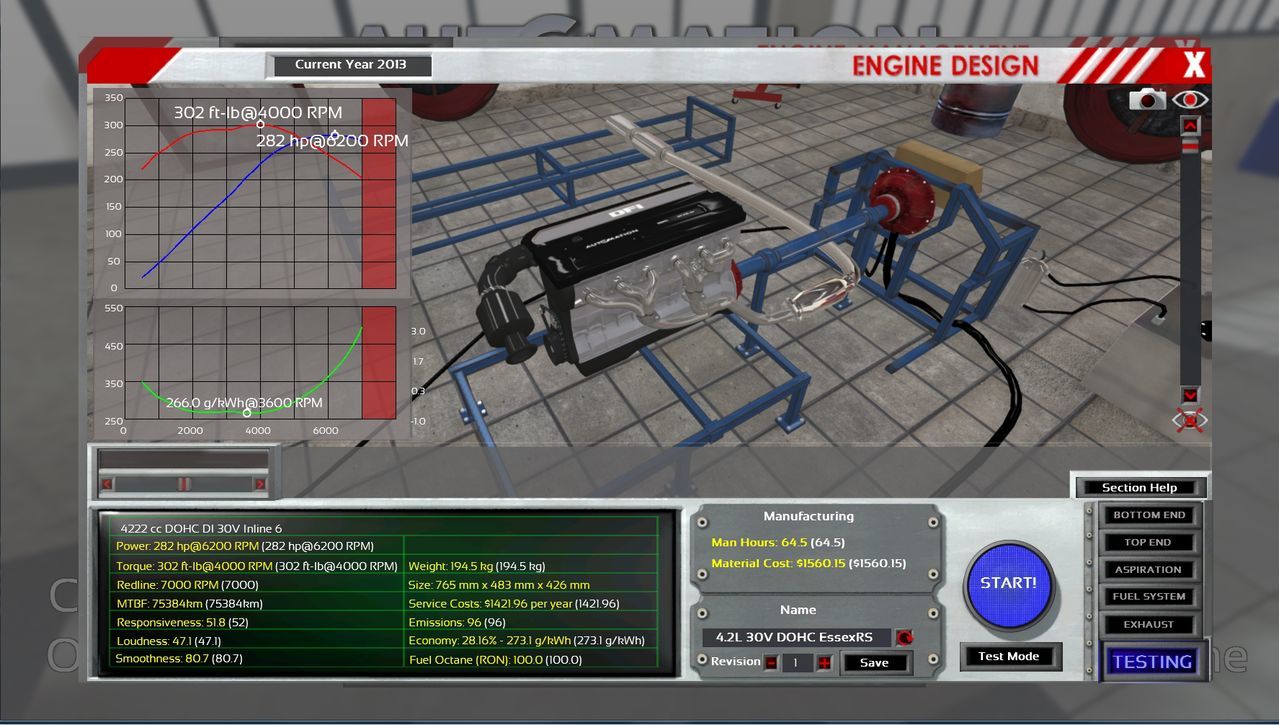Take a screenshot with the camera icon
The image size is (1279, 725).
(1147, 99)
